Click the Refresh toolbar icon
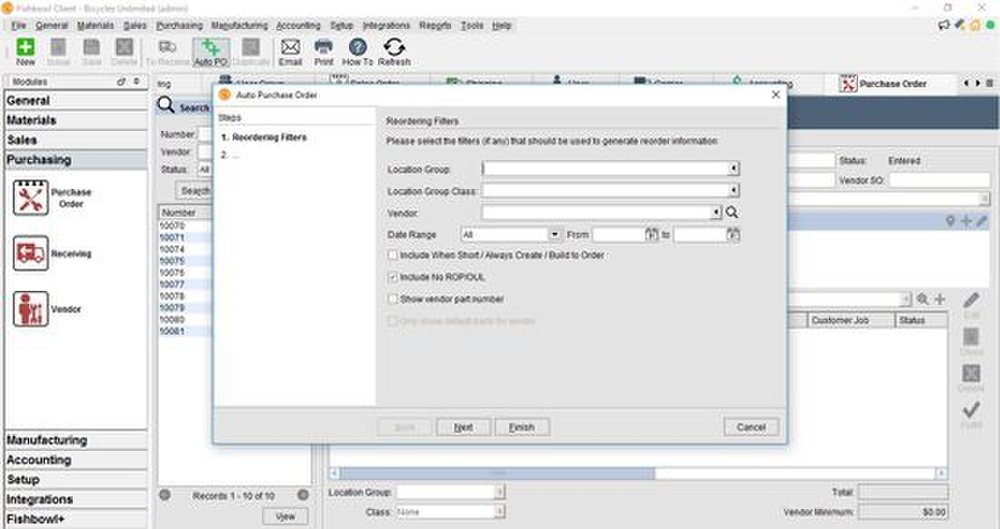Image resolution: width=1000 pixels, height=529 pixels. pos(394,52)
